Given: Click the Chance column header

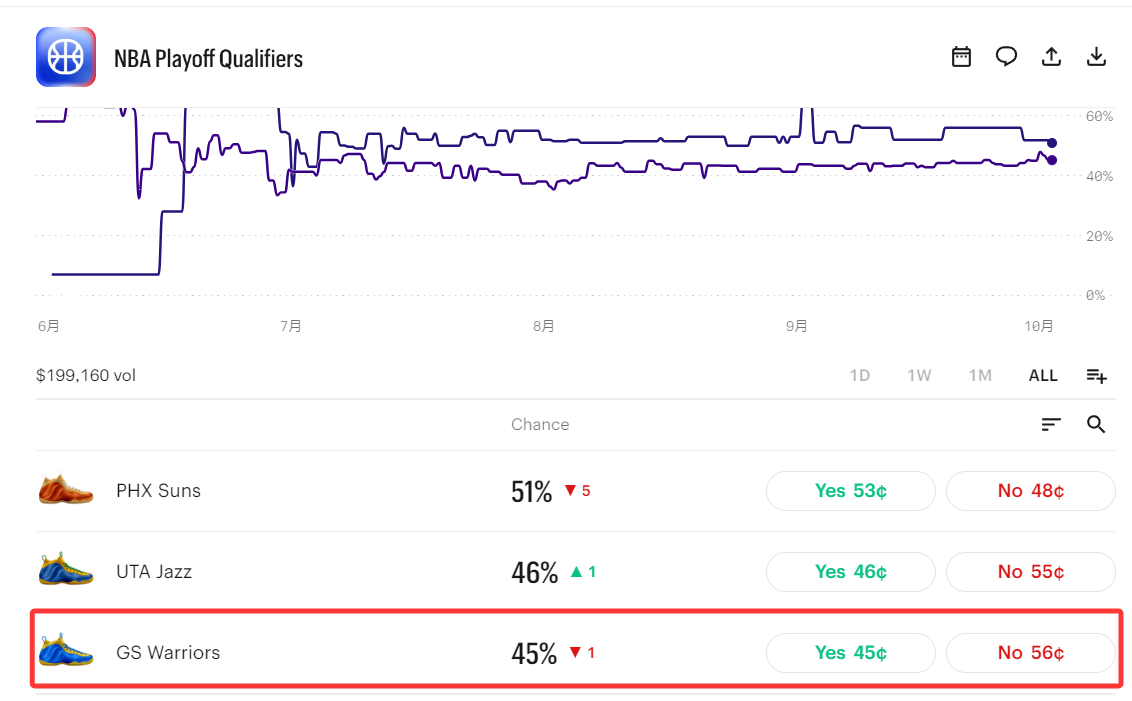Looking at the screenshot, I should 540,424.
